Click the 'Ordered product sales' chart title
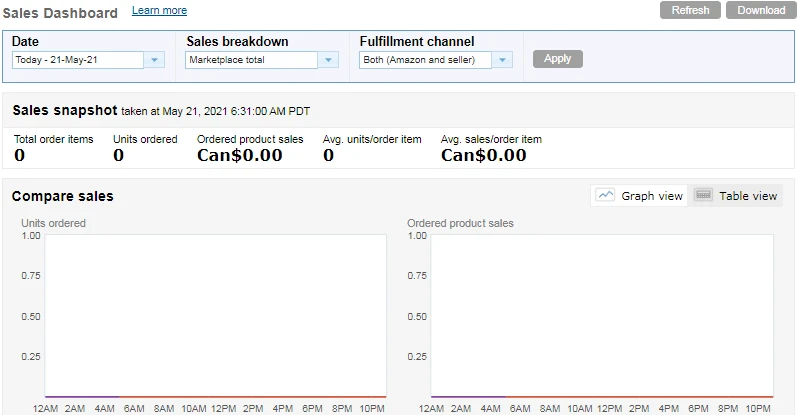The image size is (799, 415). click(460, 223)
